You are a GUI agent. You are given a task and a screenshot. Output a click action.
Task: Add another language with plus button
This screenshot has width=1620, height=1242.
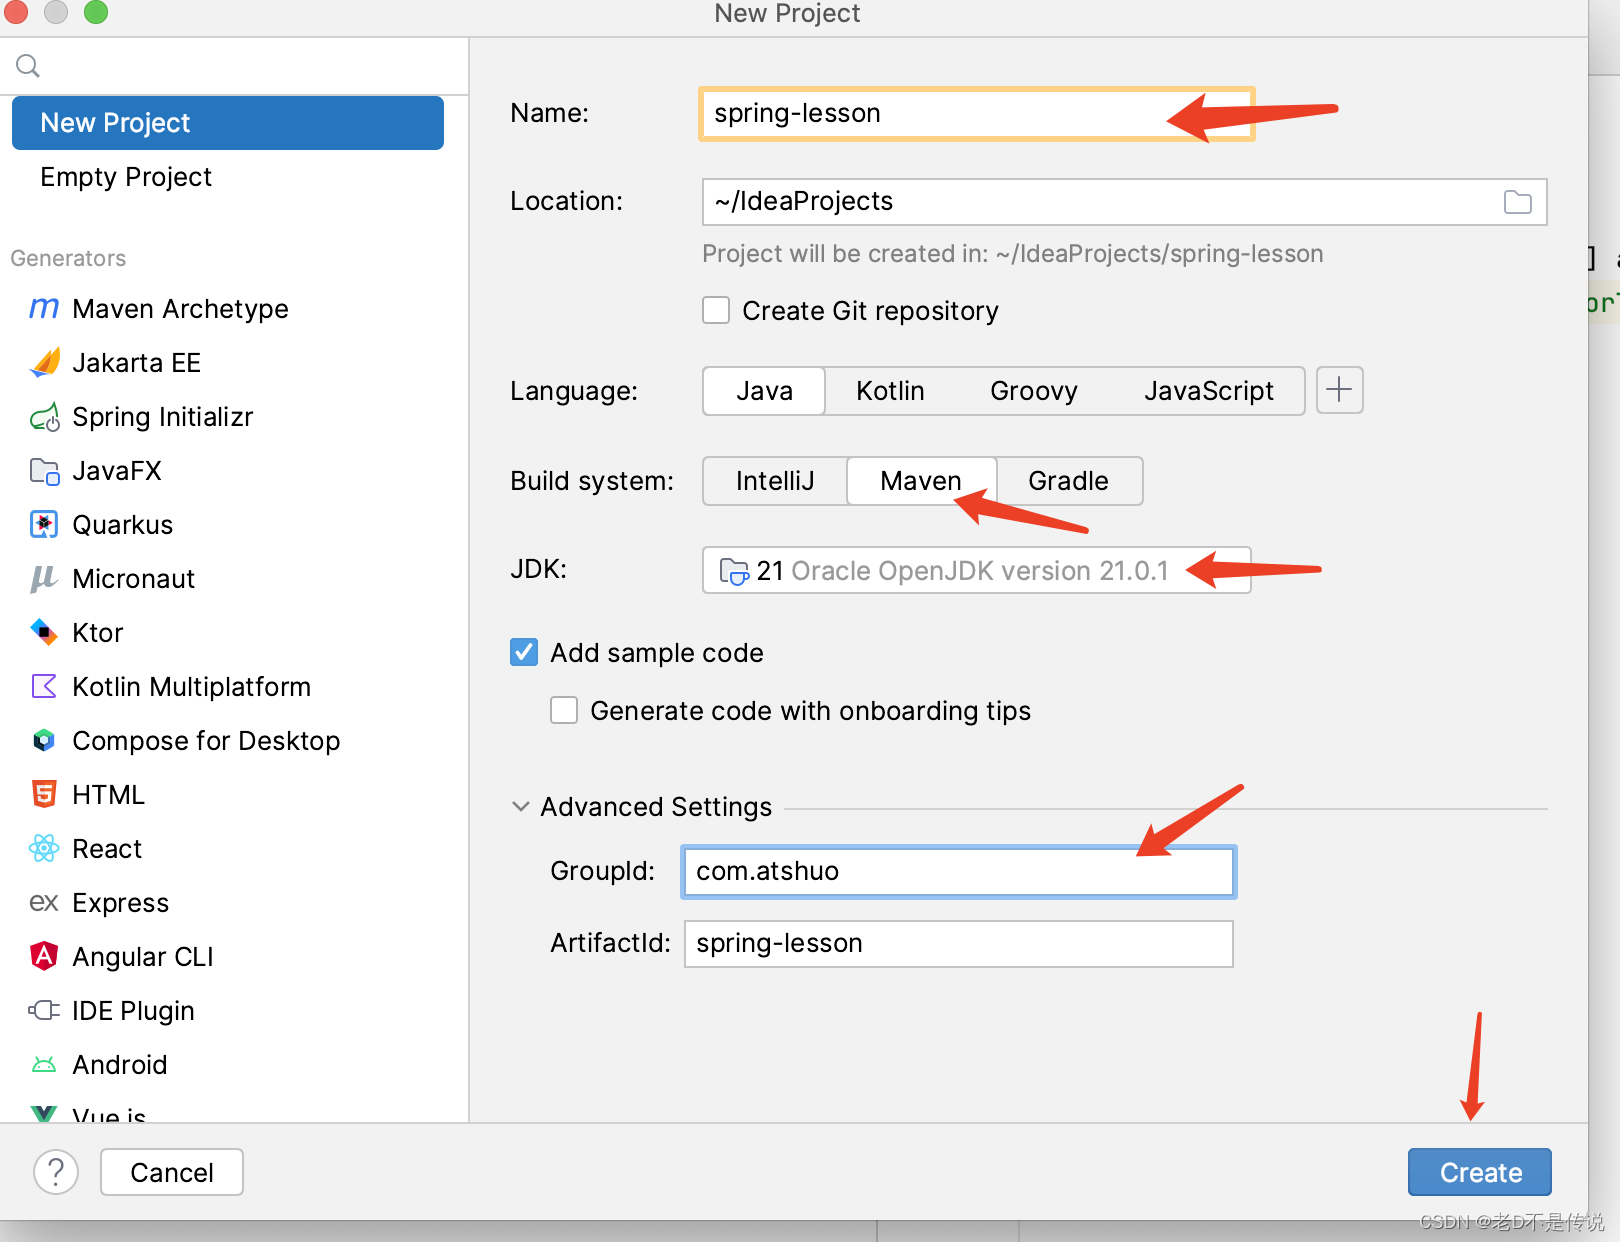point(1340,390)
